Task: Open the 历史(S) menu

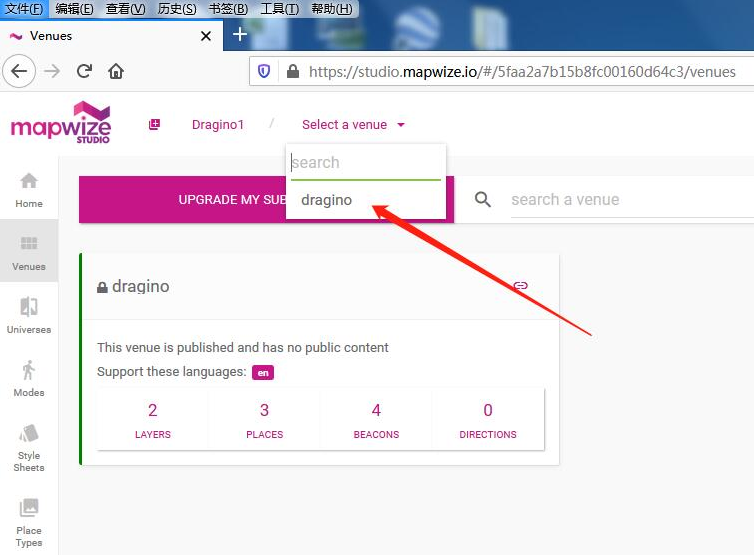Action: coord(176,9)
